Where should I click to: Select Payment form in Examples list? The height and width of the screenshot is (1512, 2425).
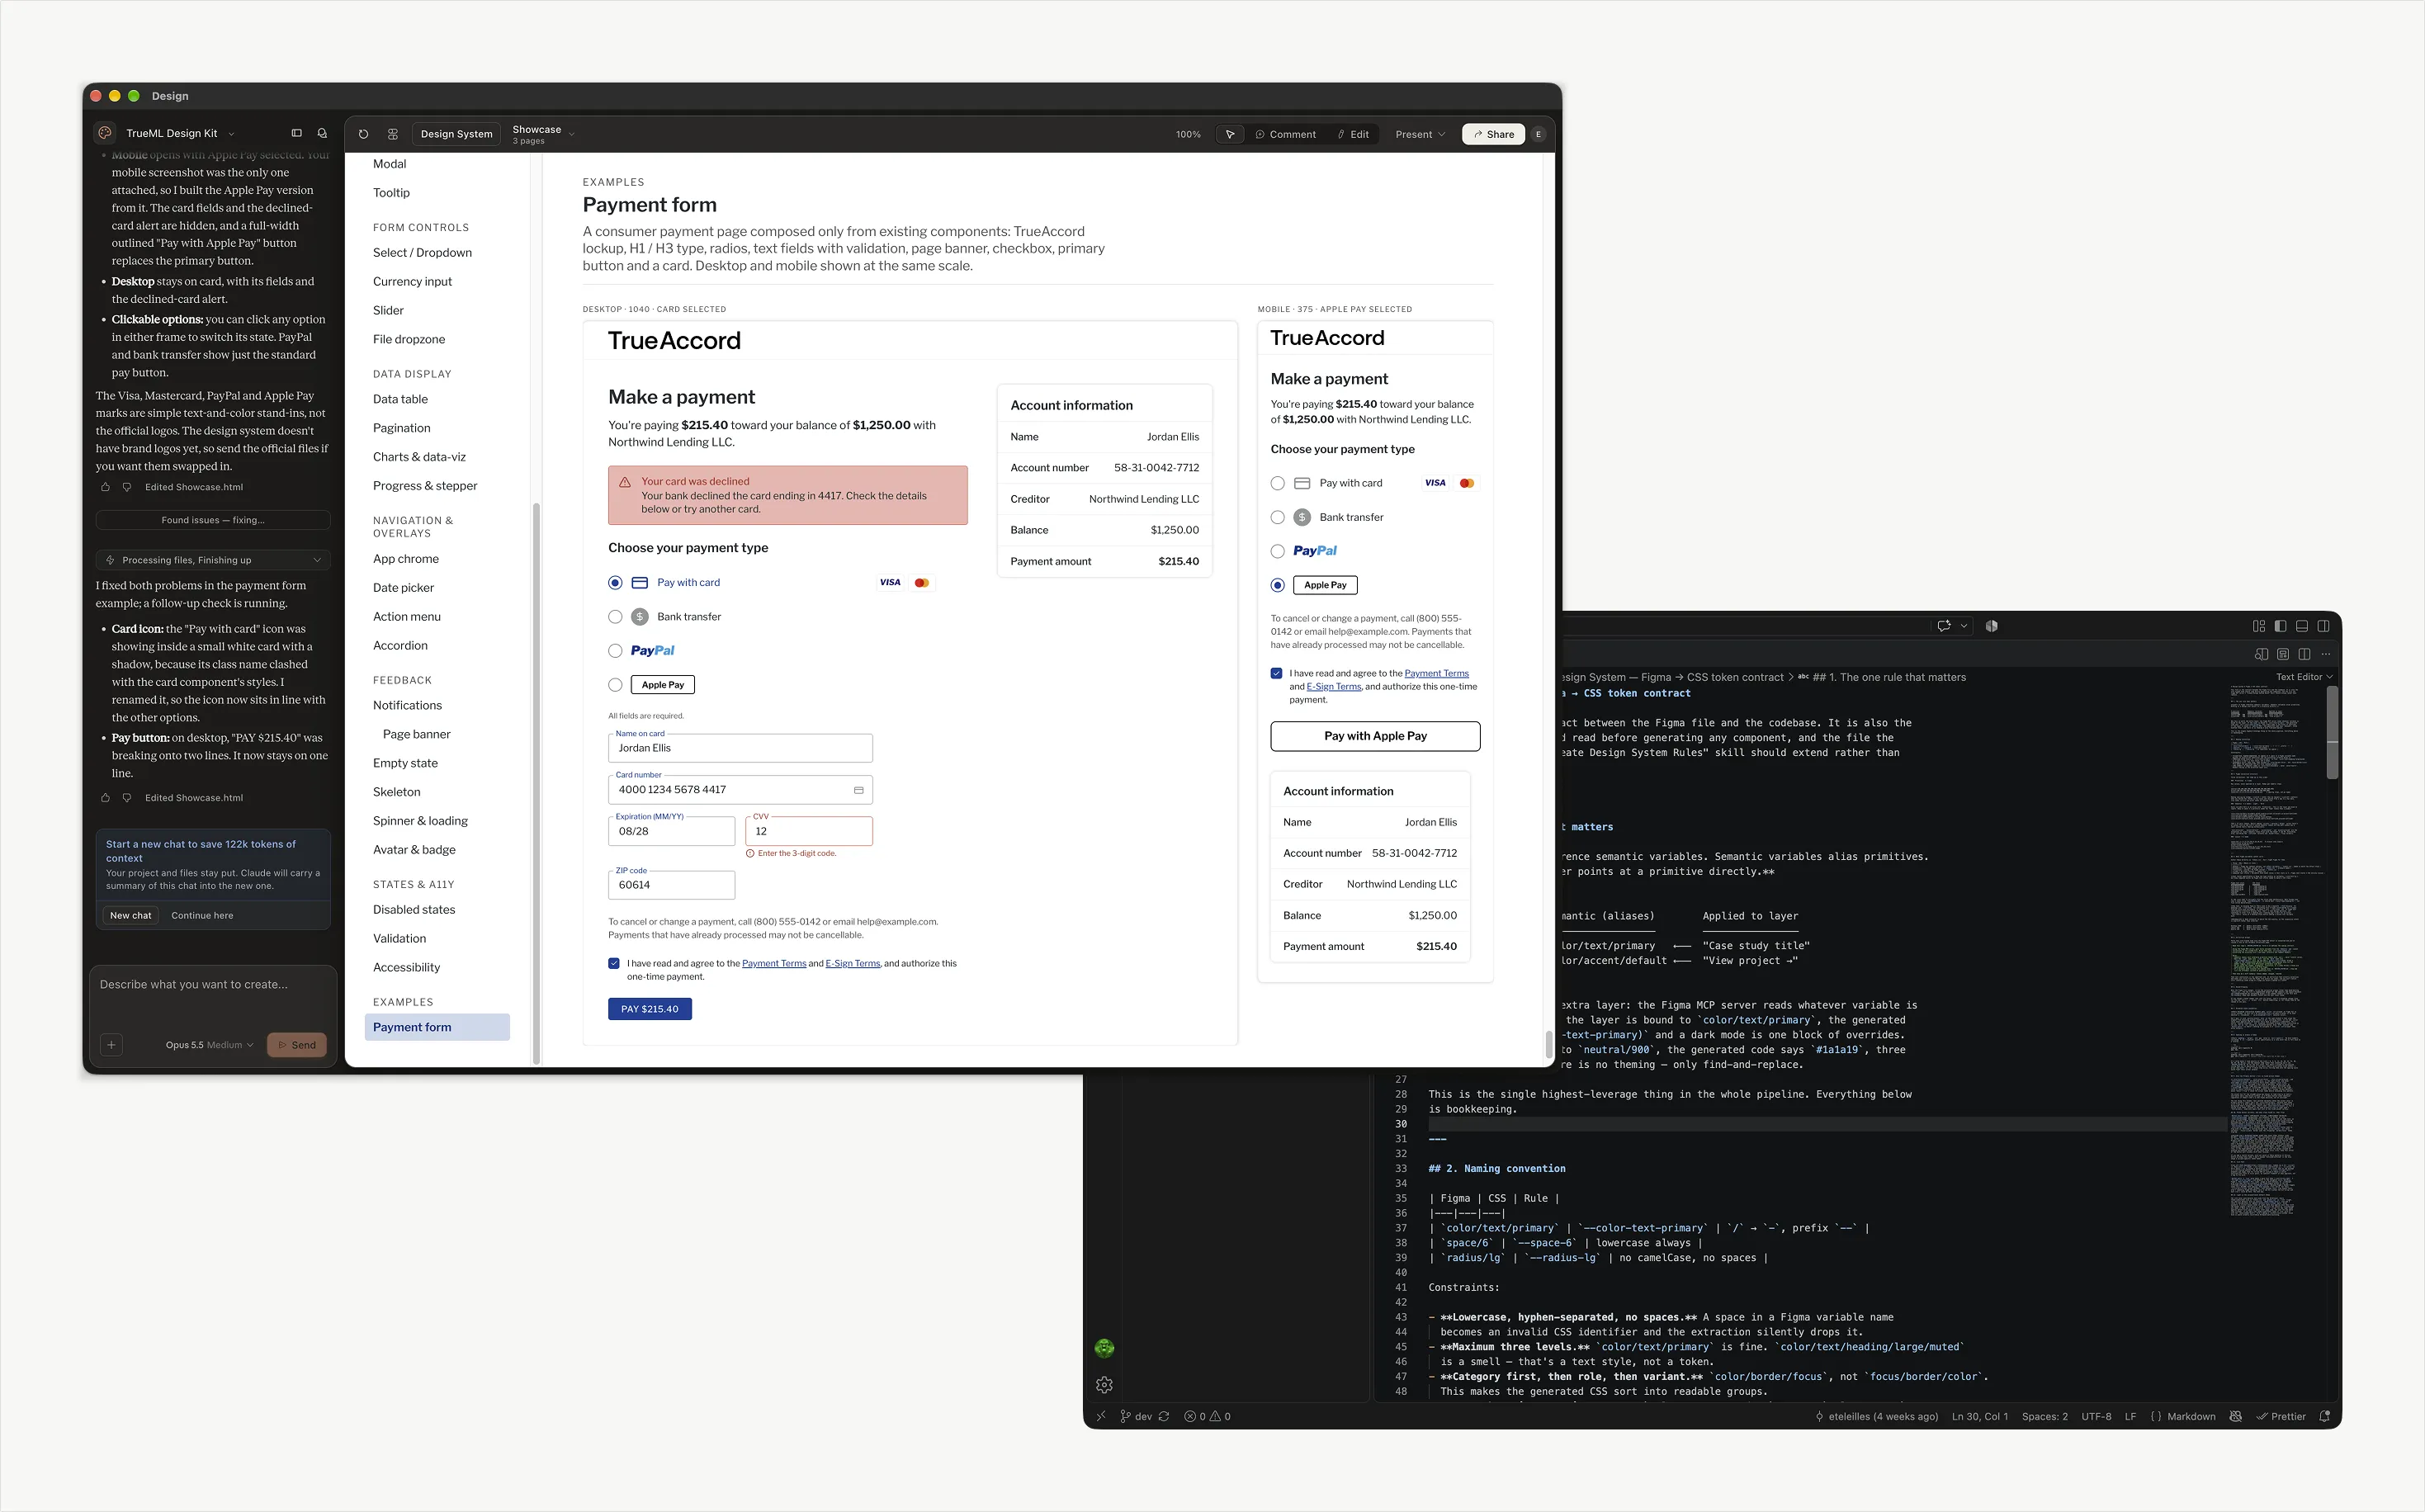(x=437, y=1027)
